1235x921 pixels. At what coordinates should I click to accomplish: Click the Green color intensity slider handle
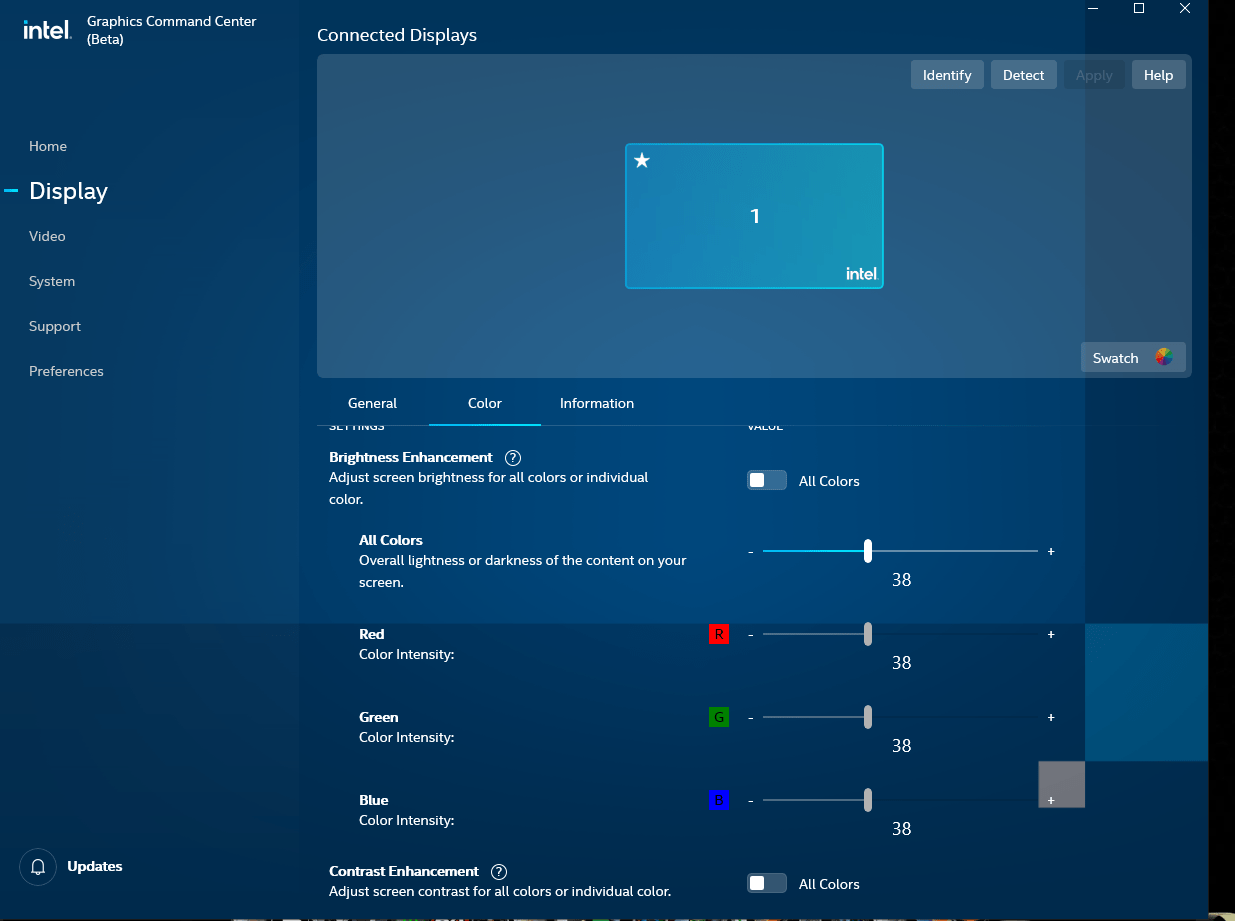pyautogui.click(x=868, y=717)
